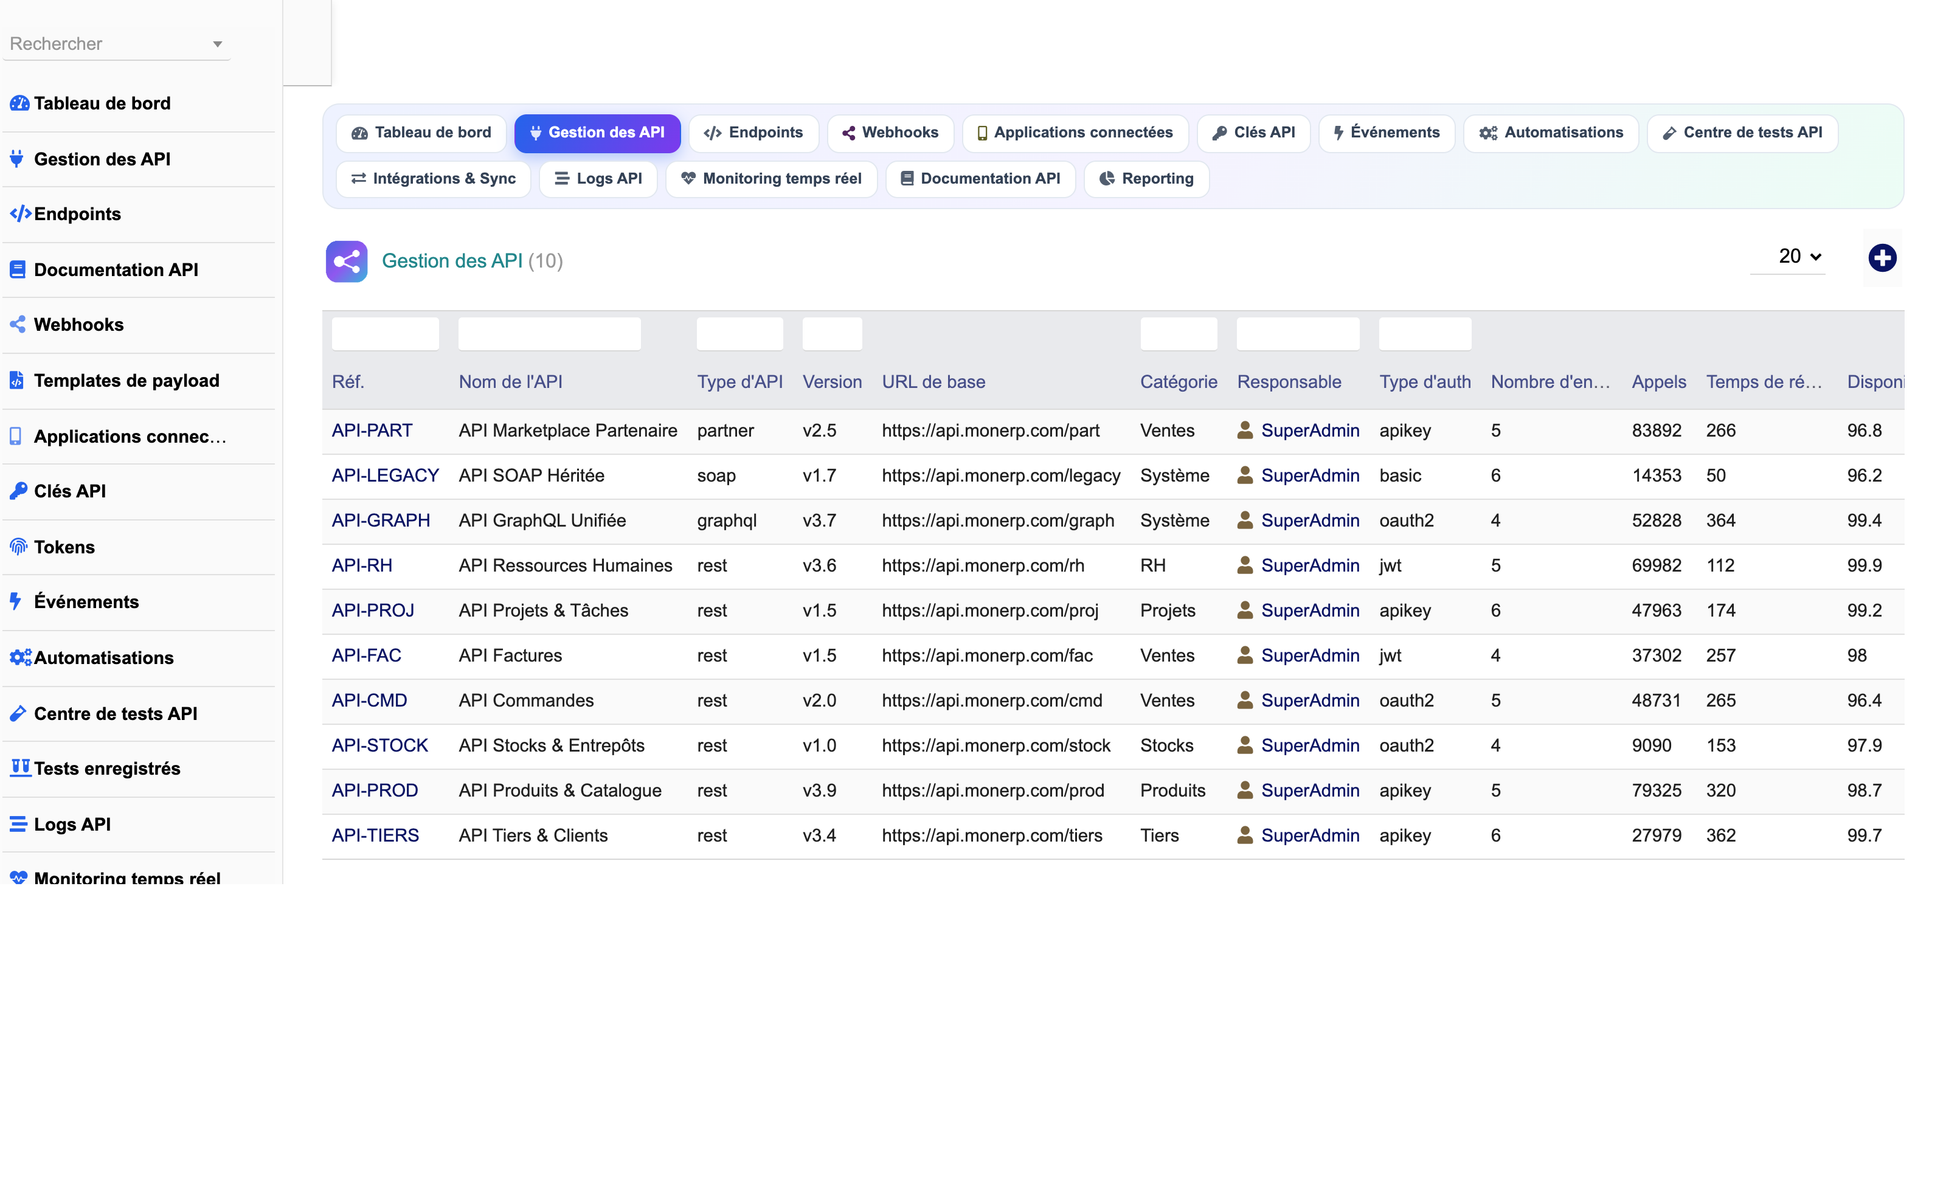Sort by the Appels column header
Image resolution: width=1946 pixels, height=1204 pixels.
1659,382
